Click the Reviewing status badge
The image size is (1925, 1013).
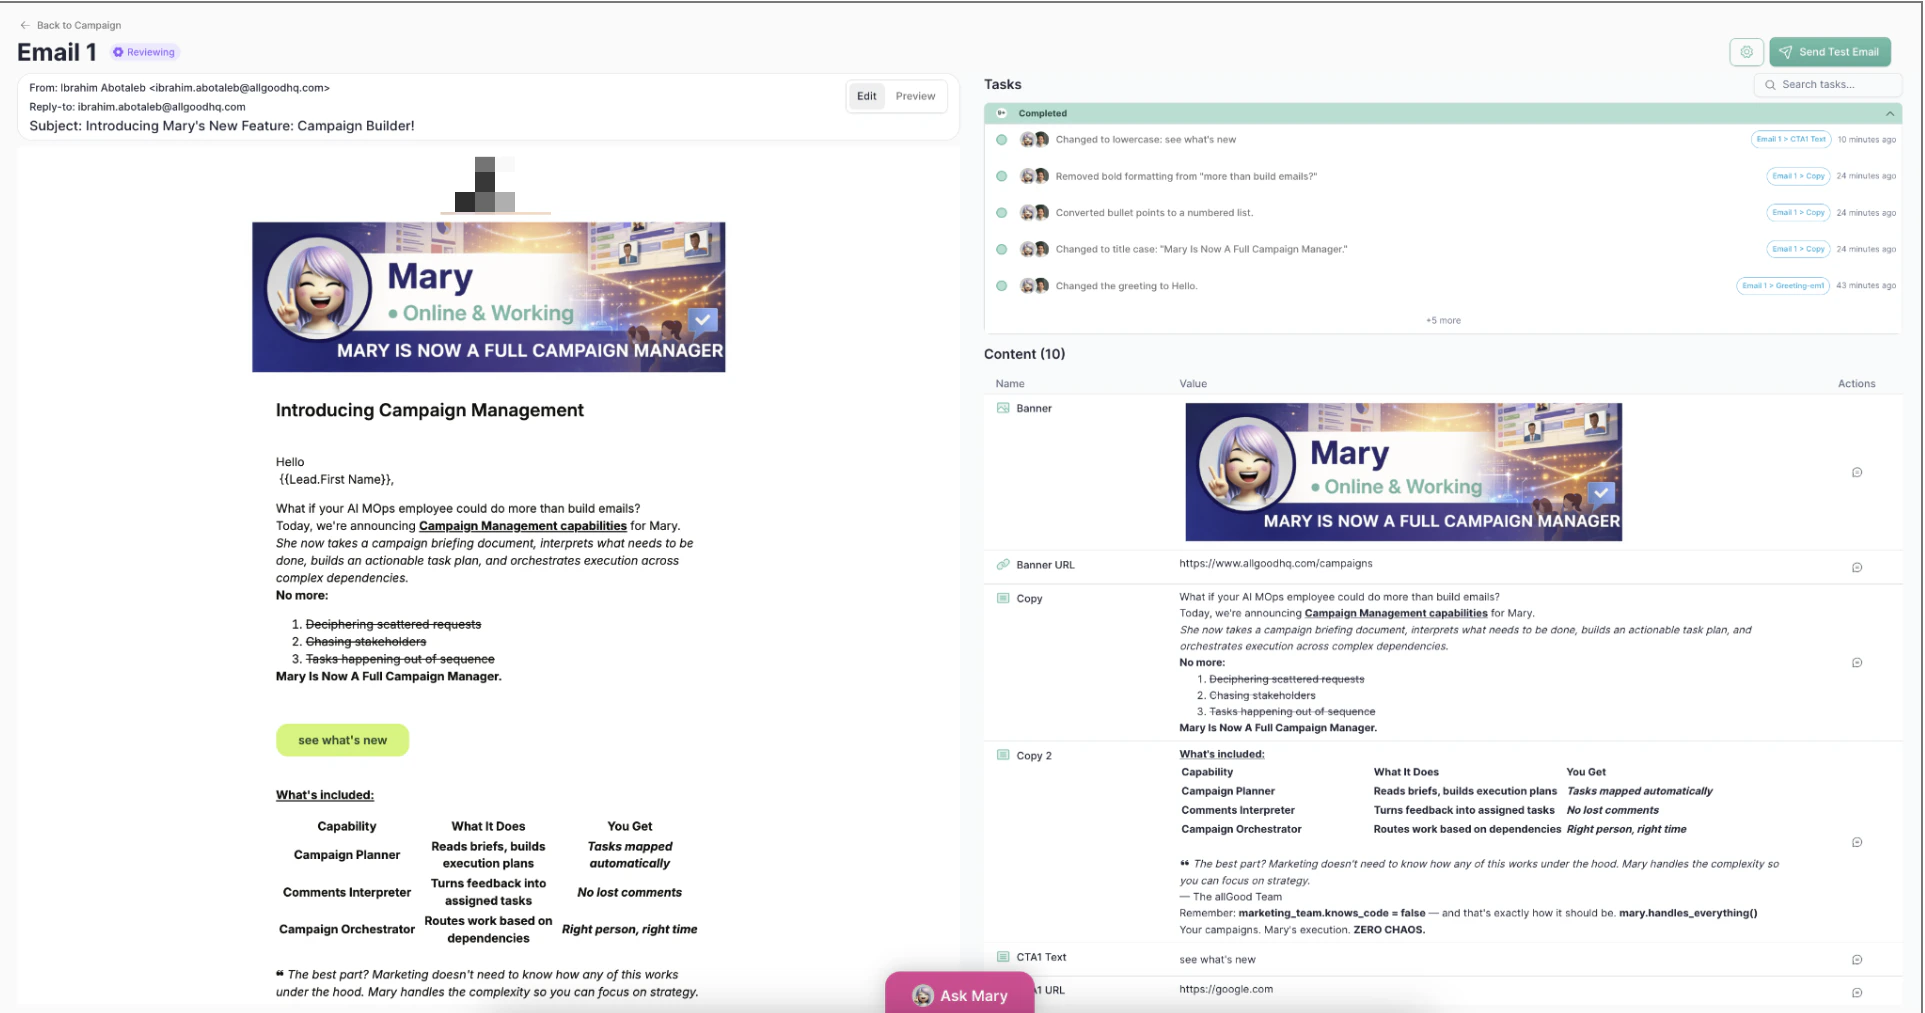coord(144,52)
